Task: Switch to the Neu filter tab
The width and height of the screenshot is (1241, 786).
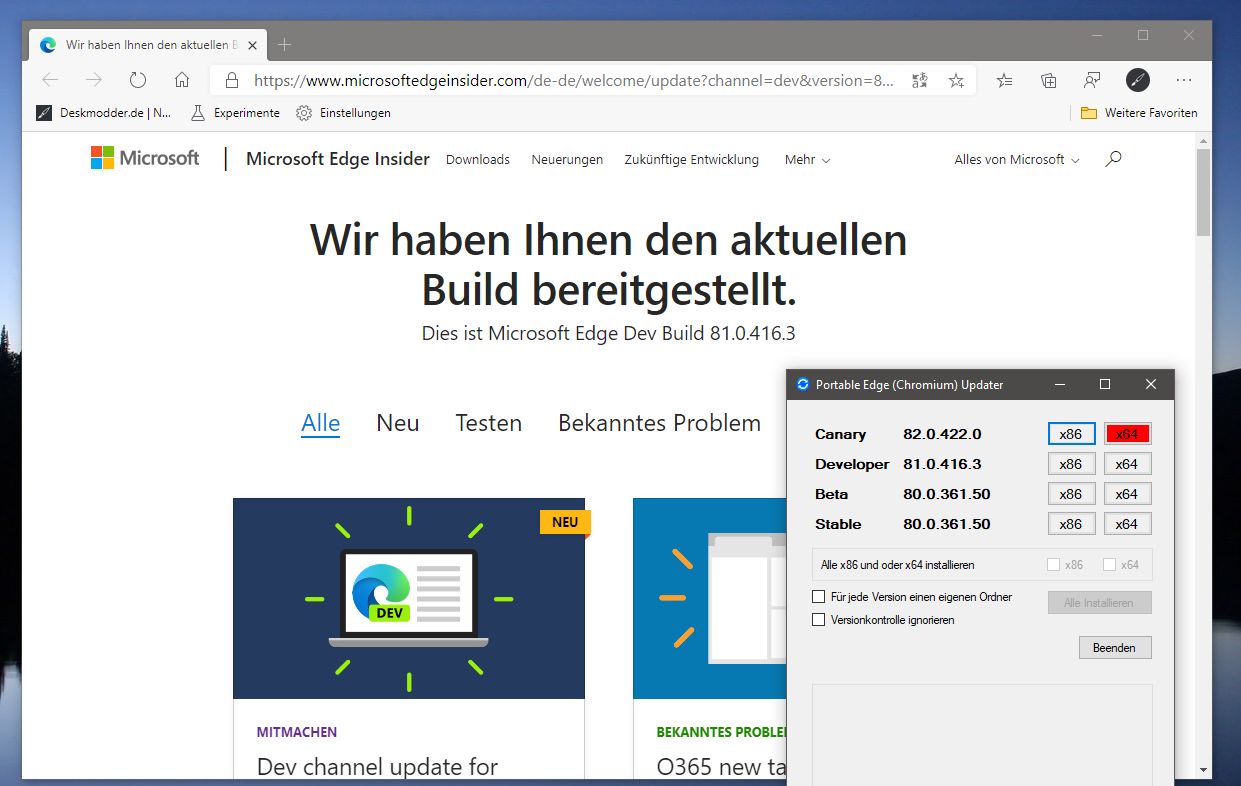Action: point(398,423)
